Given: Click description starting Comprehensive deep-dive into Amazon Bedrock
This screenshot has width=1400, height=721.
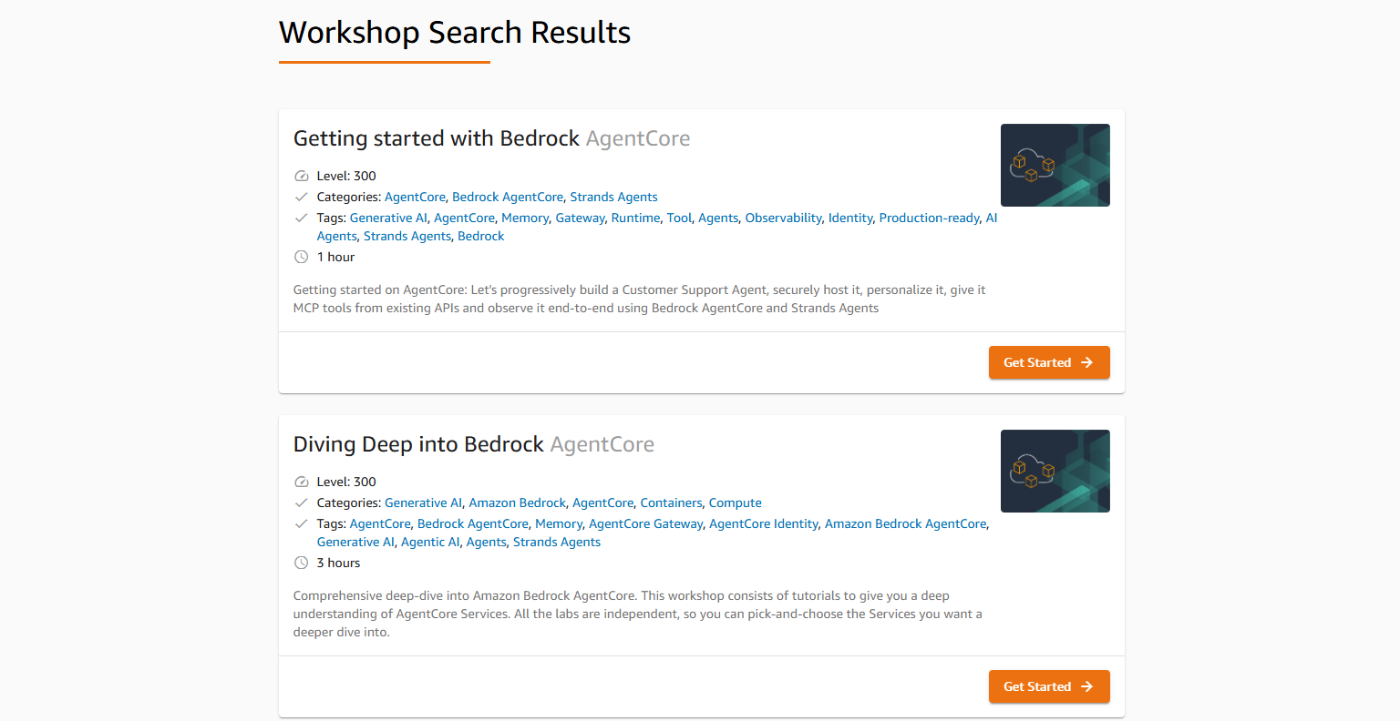Looking at the screenshot, I should (x=638, y=614).
